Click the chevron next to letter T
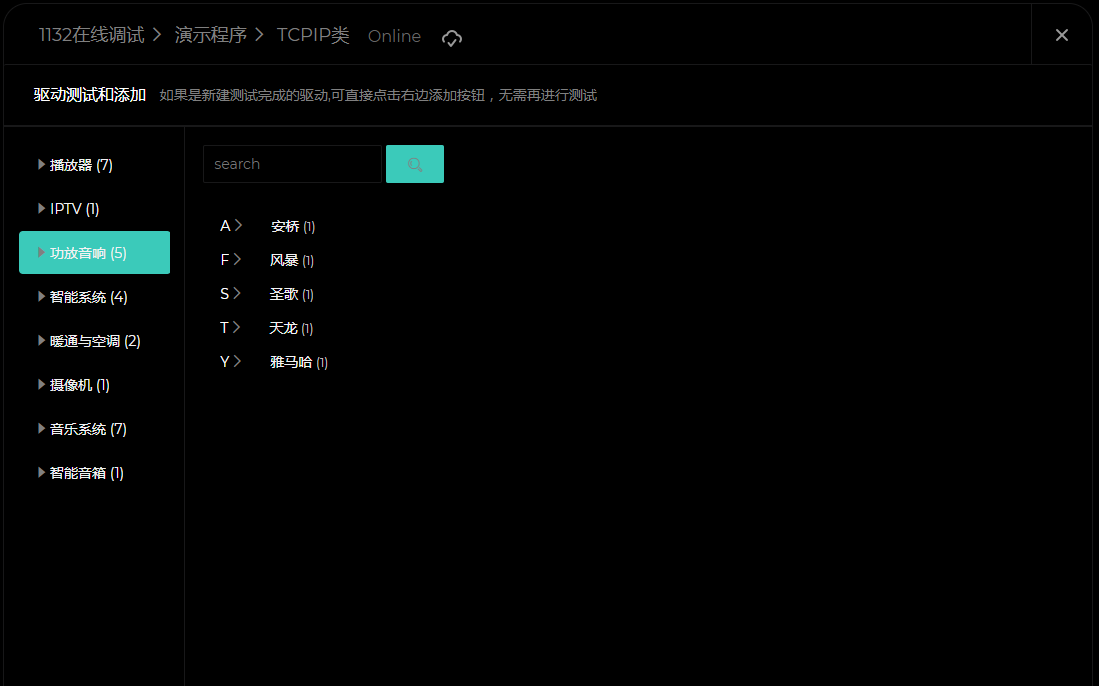 [237, 327]
